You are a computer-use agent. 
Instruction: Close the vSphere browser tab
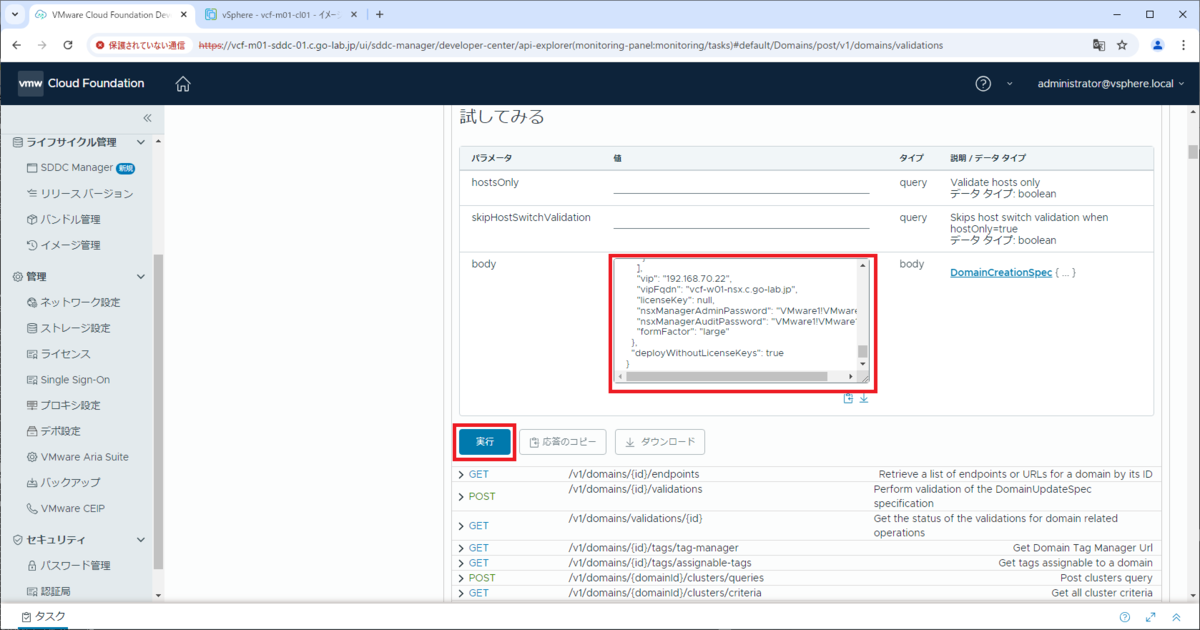(355, 15)
